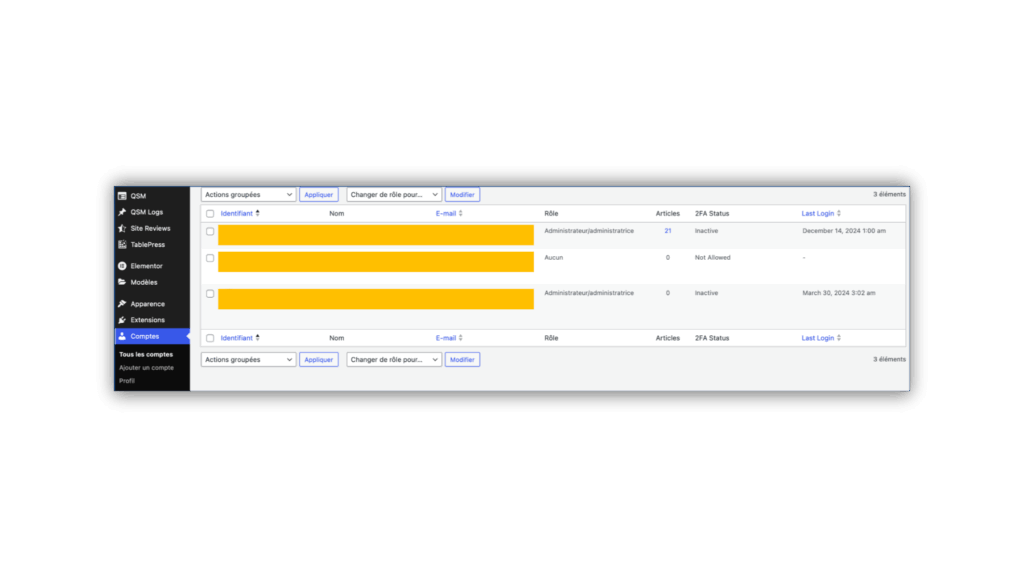Click the Rôle column header at top
Image resolution: width=1024 pixels, height=578 pixels.
551,214
